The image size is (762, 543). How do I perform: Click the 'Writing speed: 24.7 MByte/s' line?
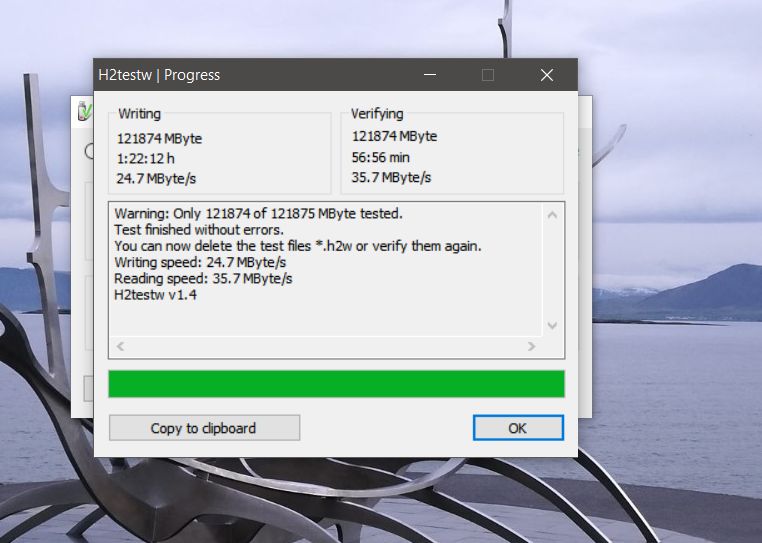coord(200,263)
